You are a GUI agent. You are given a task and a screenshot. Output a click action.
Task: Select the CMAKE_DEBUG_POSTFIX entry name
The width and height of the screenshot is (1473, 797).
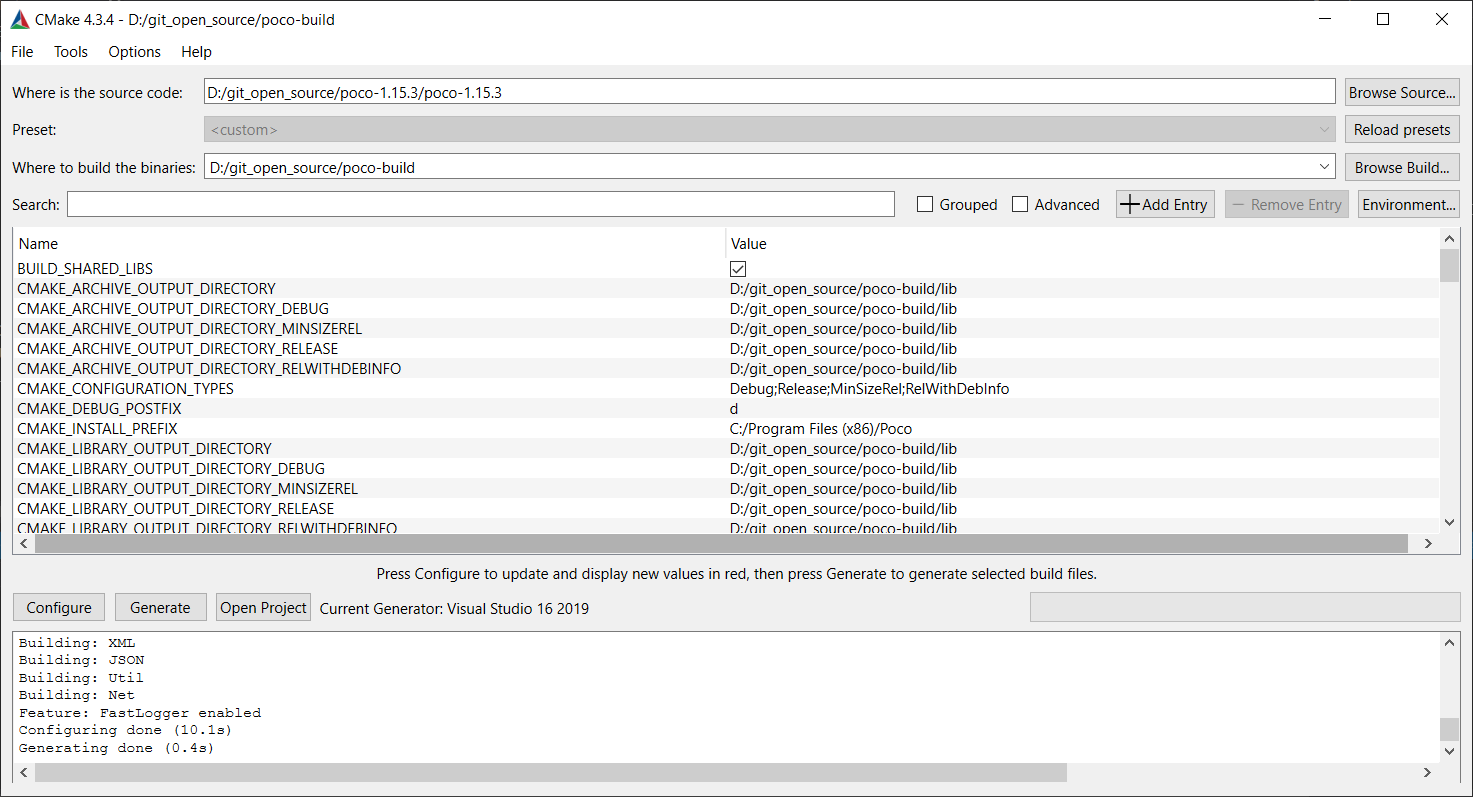pyautogui.click(x=99, y=409)
